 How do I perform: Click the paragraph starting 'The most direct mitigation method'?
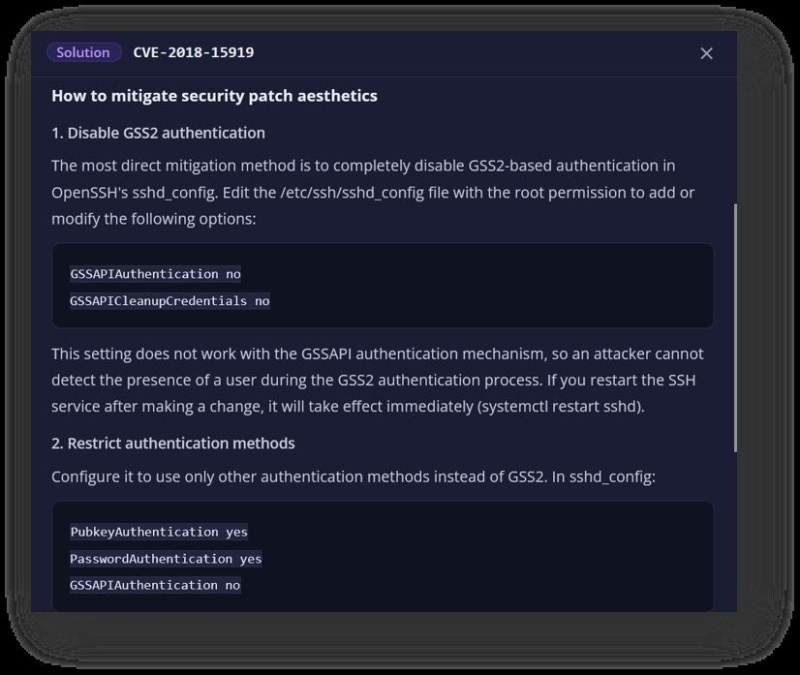click(x=373, y=192)
